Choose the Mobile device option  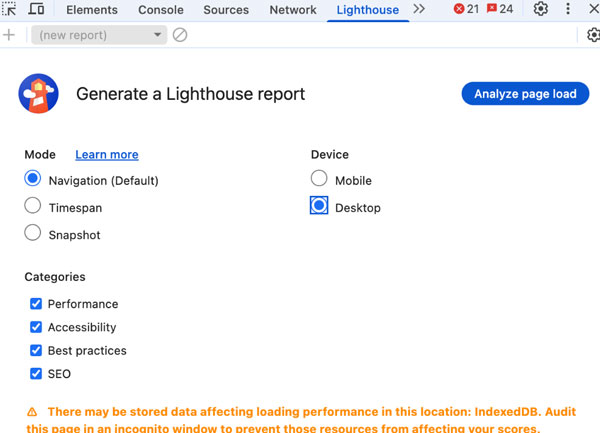[319, 178]
